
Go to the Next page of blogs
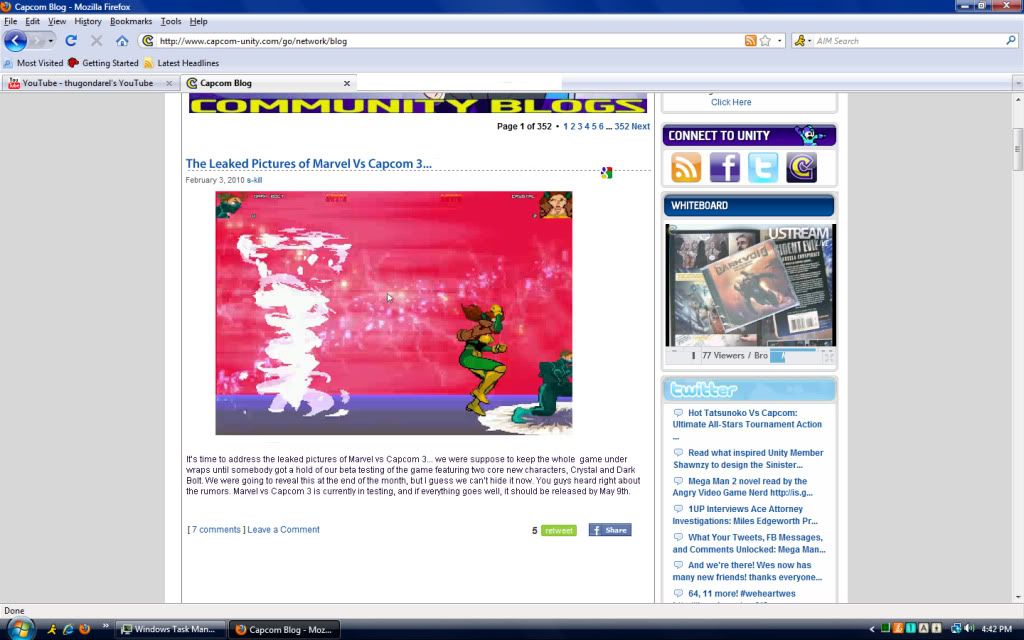coord(641,127)
